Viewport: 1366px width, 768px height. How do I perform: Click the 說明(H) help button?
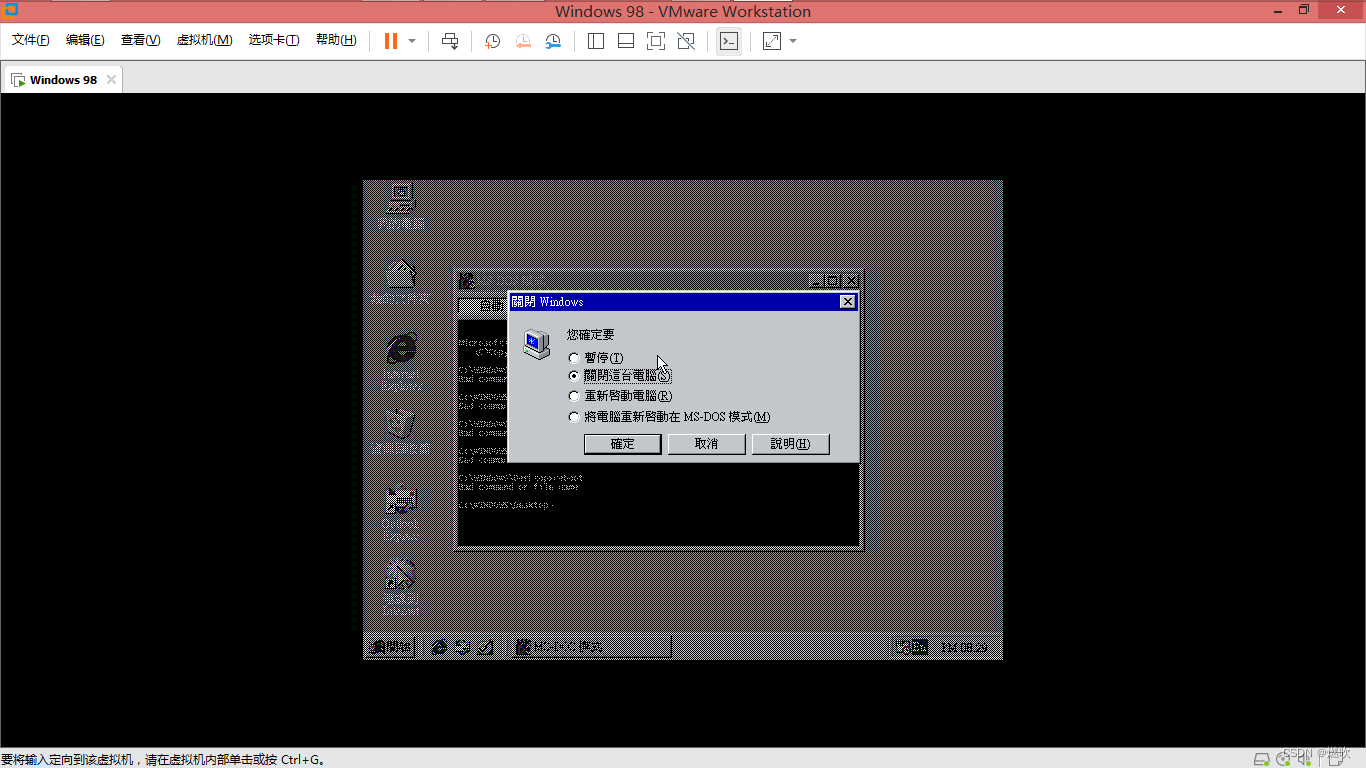790,444
